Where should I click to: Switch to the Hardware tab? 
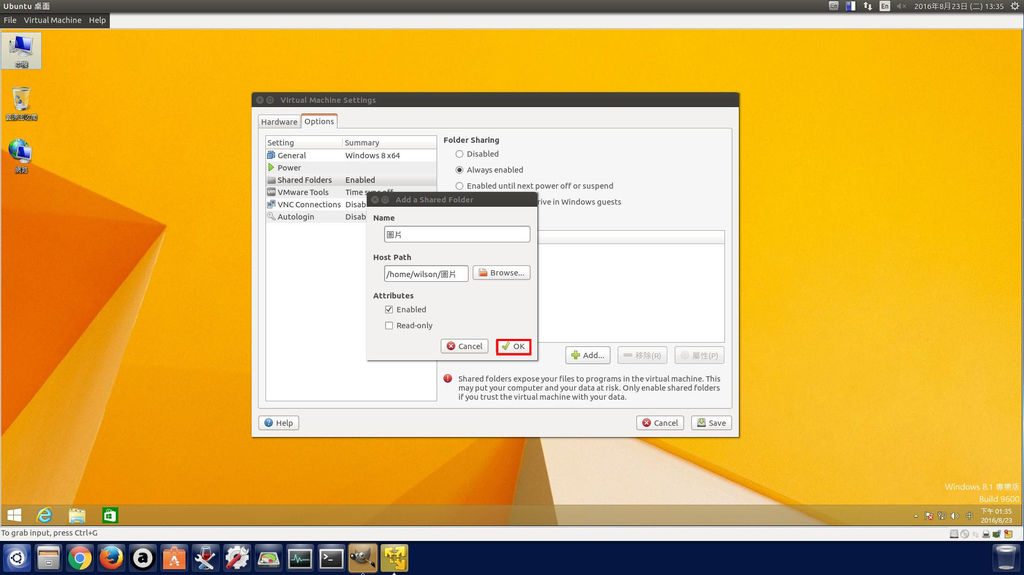279,122
